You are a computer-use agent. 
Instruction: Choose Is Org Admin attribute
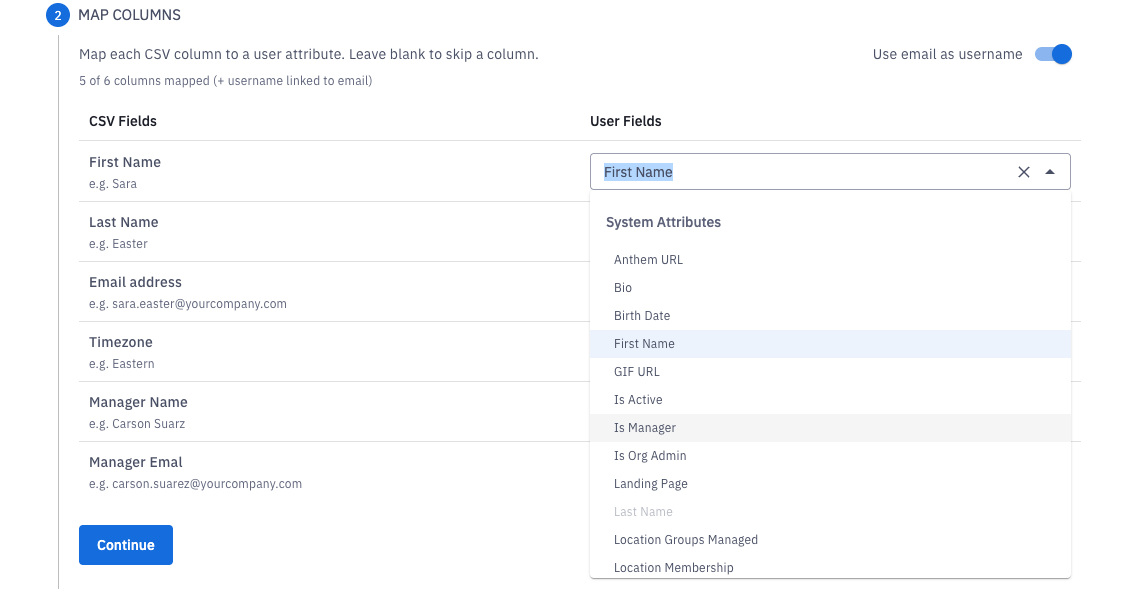click(x=830, y=456)
